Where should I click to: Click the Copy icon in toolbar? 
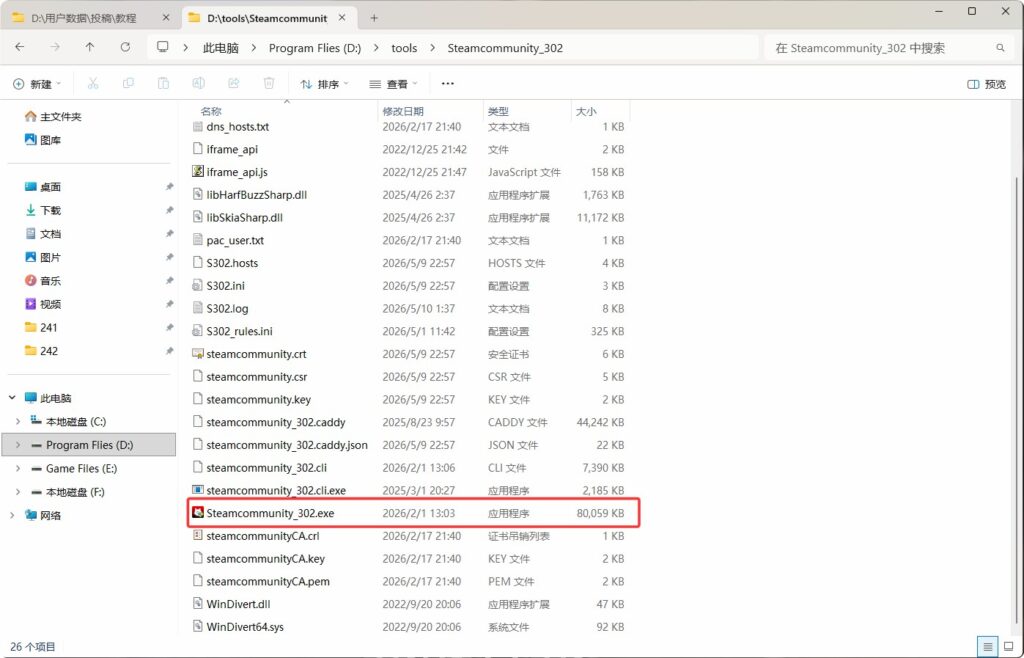pyautogui.click(x=128, y=84)
